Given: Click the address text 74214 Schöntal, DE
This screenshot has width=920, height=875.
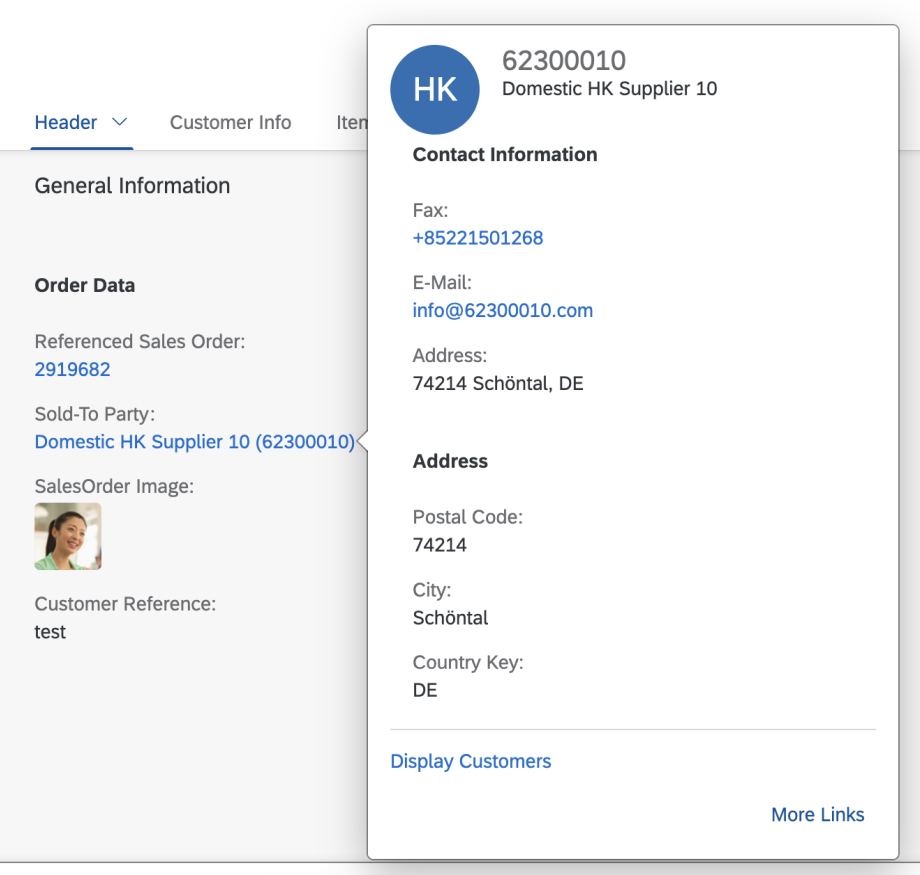Looking at the screenshot, I should (497, 383).
